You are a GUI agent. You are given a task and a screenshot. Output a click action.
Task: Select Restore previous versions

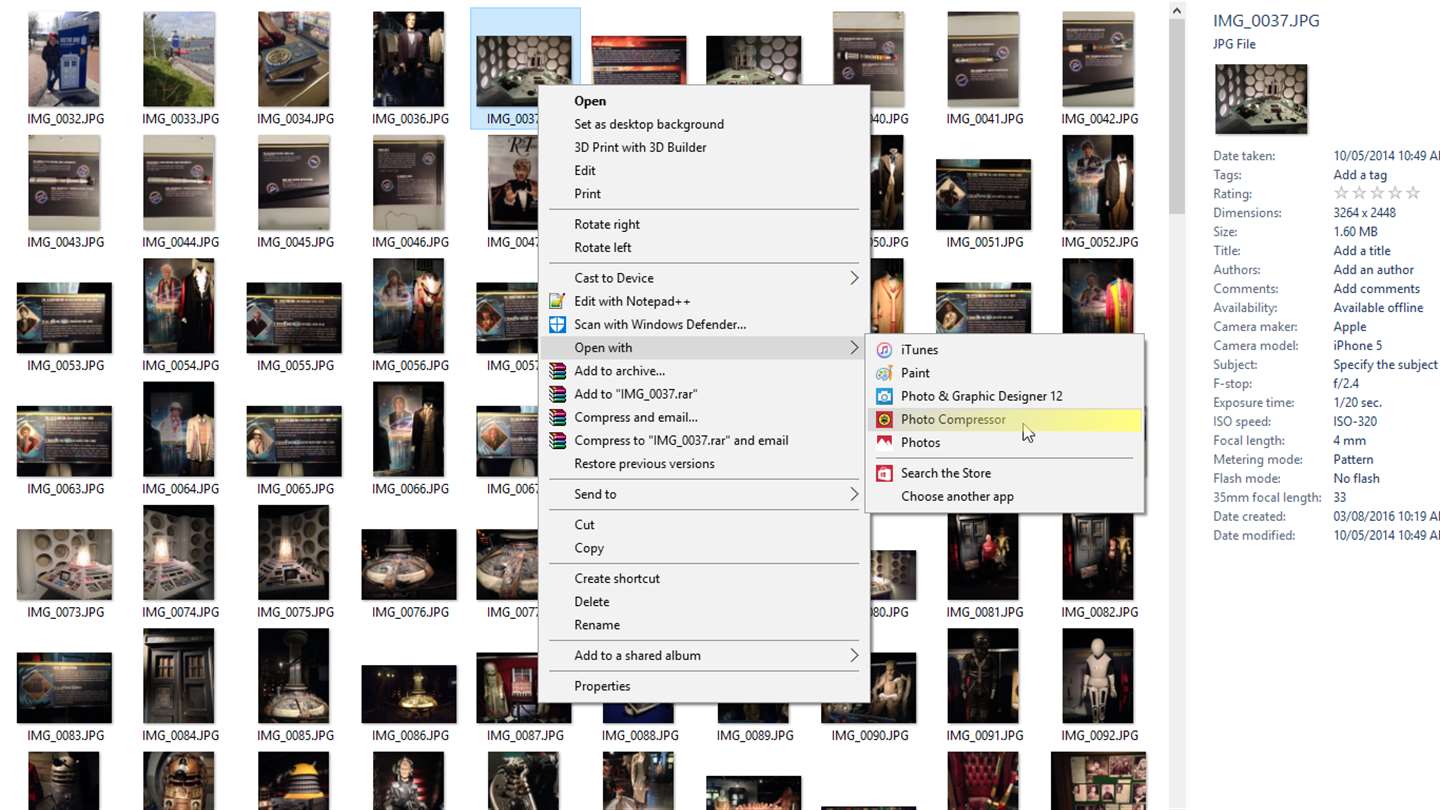[644, 464]
